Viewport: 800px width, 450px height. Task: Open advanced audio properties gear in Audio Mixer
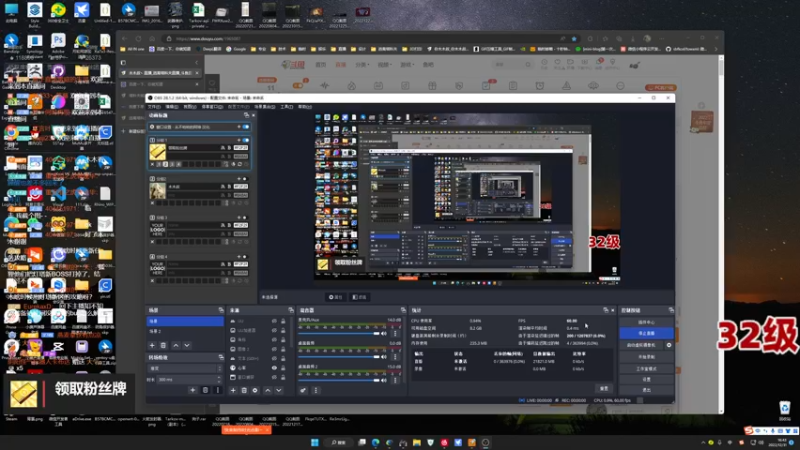[303, 390]
